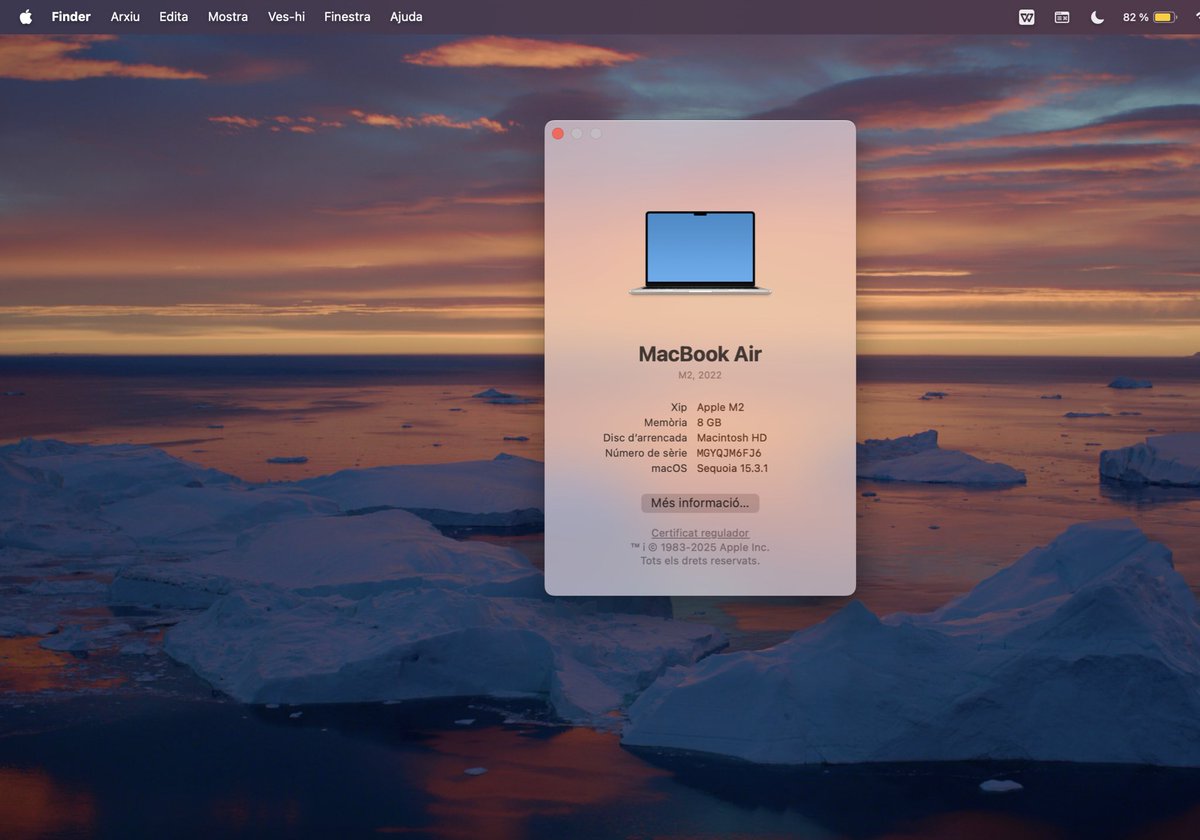Click the Macintosh HD startup disk value
Image resolution: width=1200 pixels, height=840 pixels.
(x=732, y=438)
